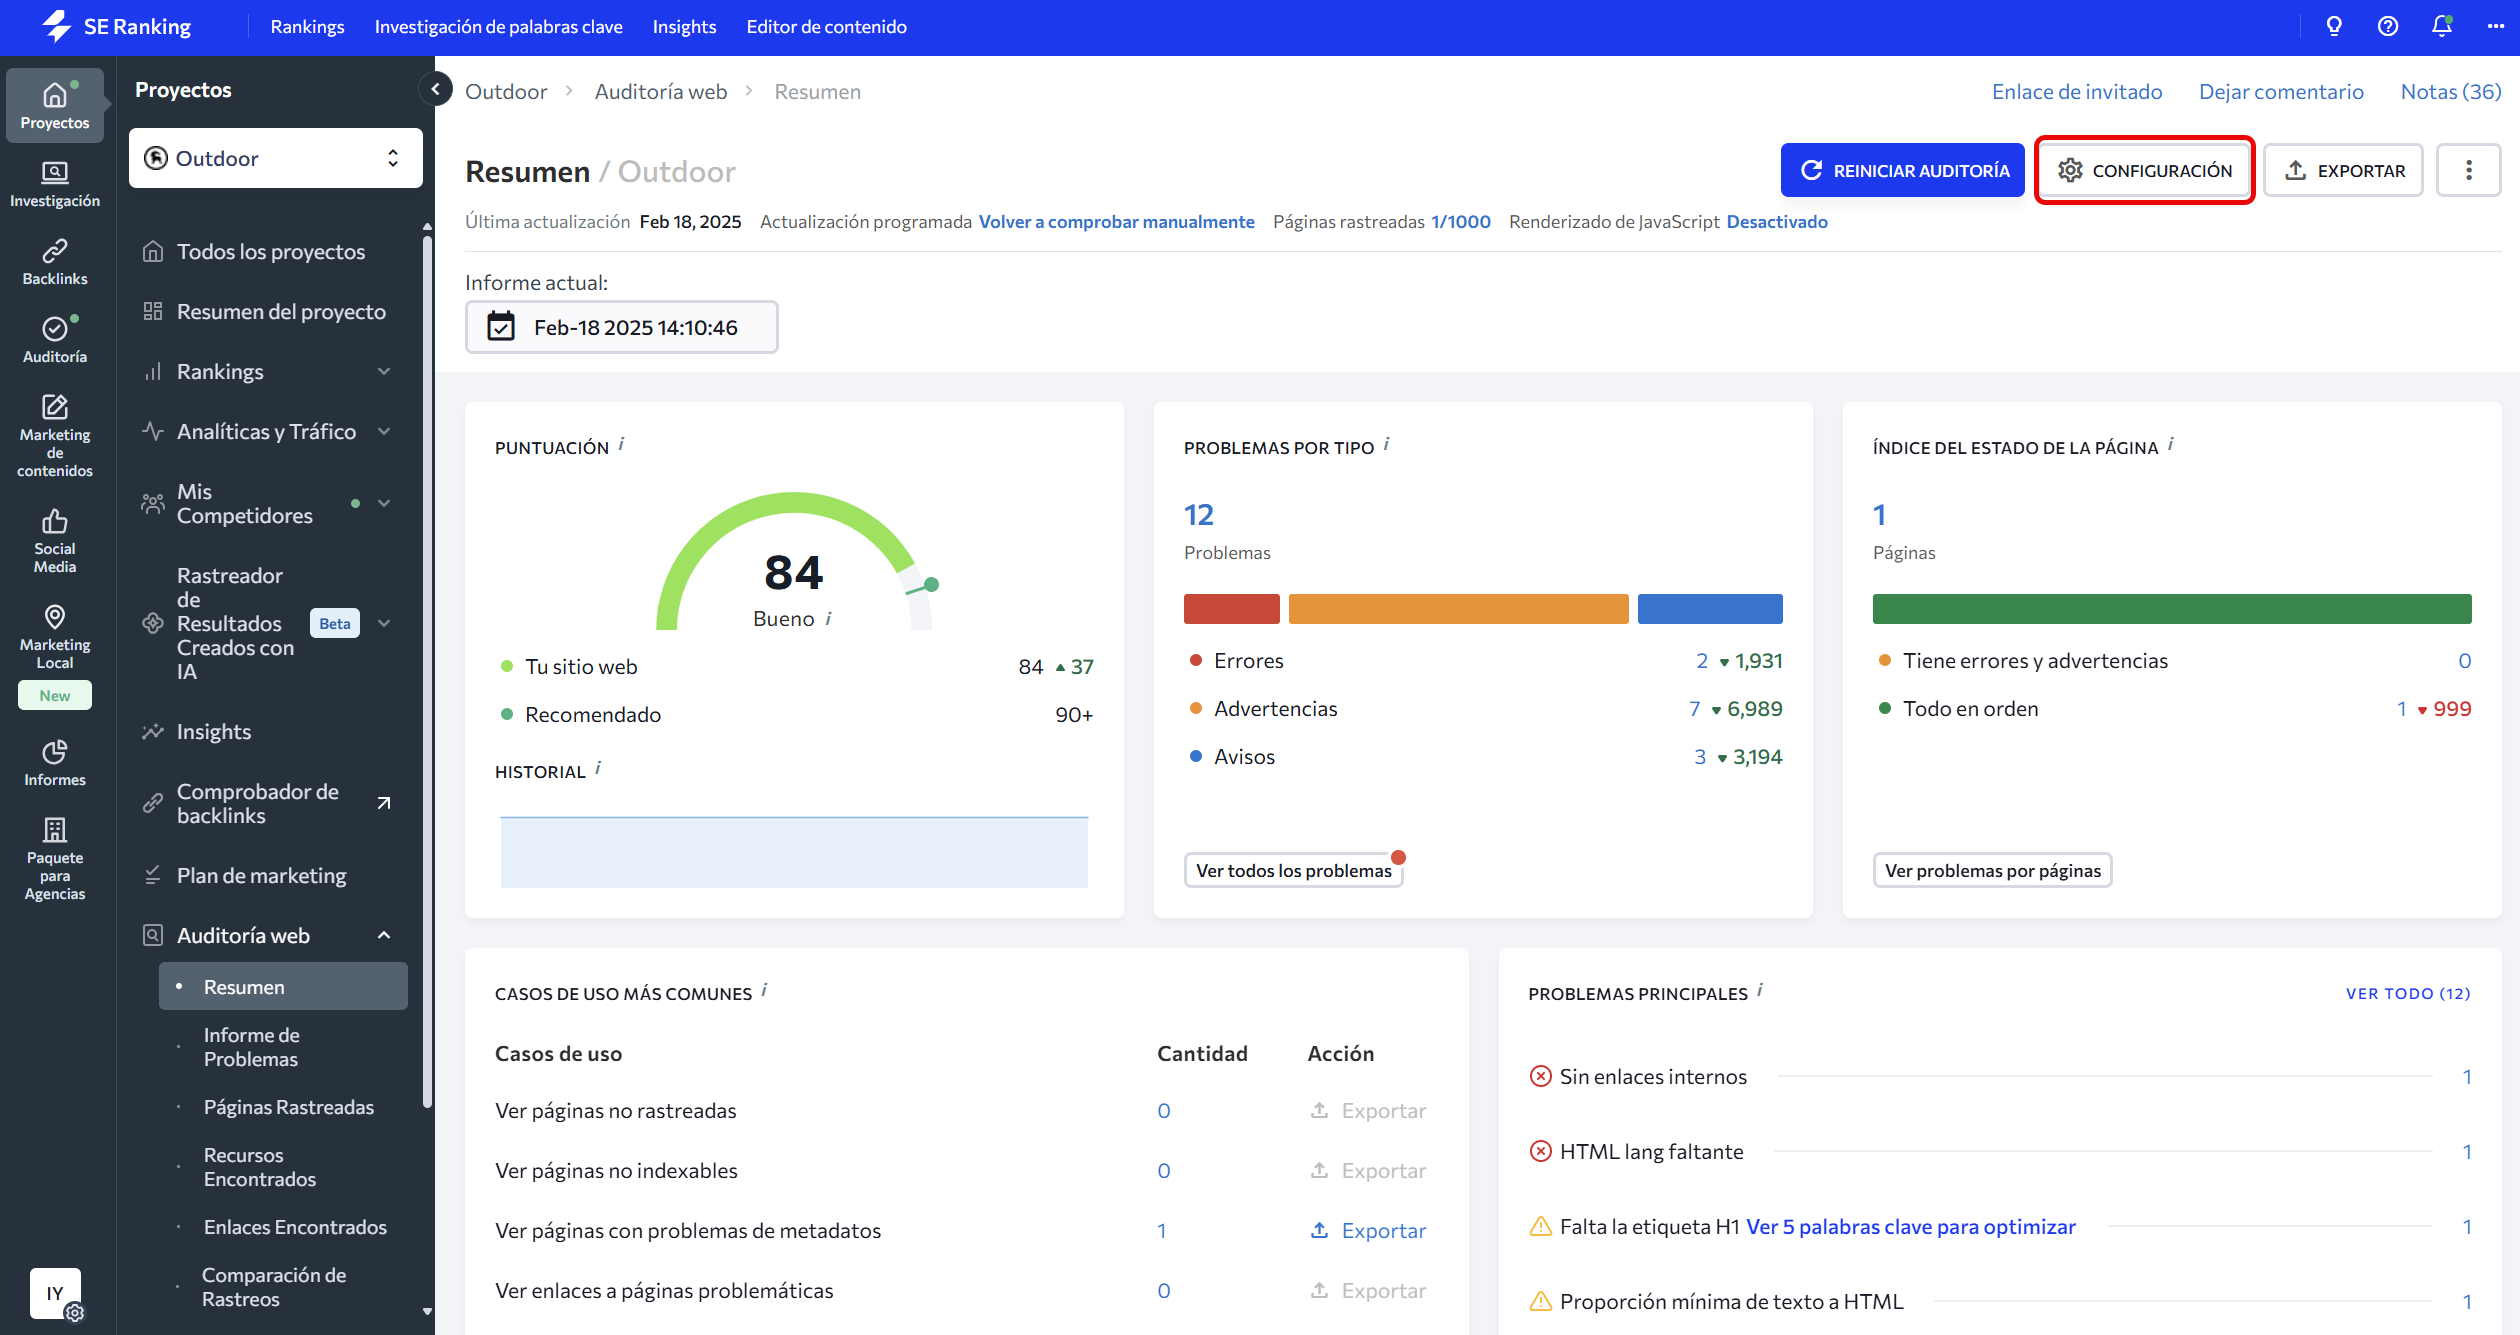Click Desactivado JavaScript rendering link

click(1776, 221)
